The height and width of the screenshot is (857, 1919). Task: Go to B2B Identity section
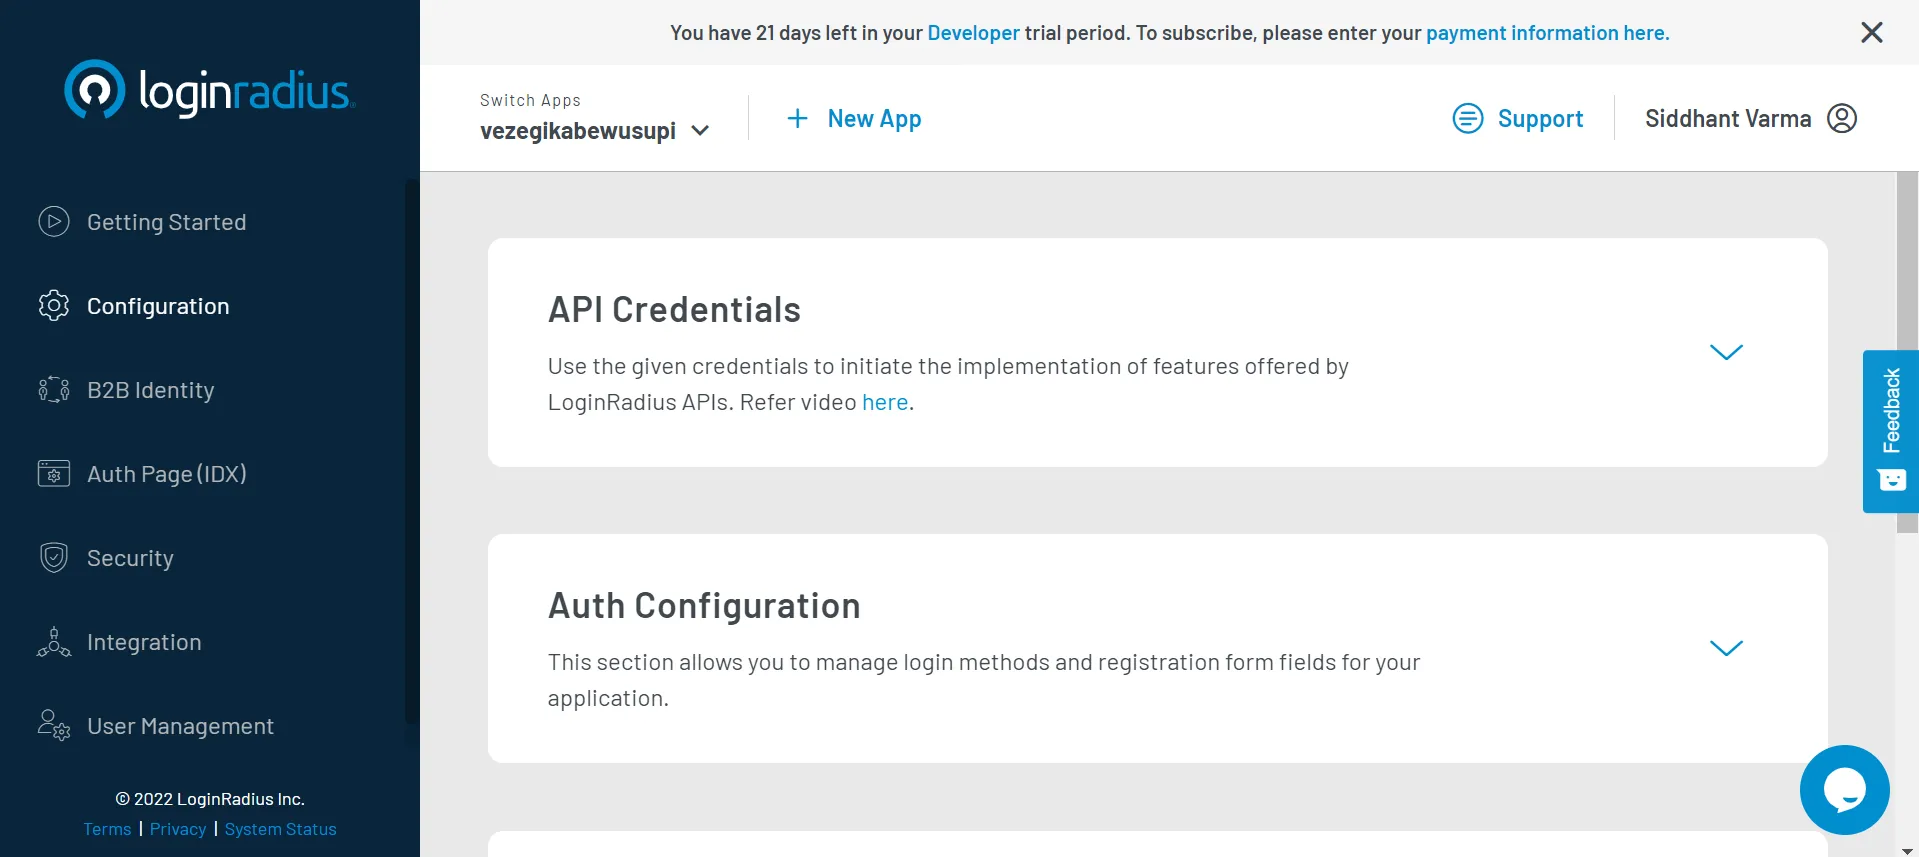(x=150, y=390)
